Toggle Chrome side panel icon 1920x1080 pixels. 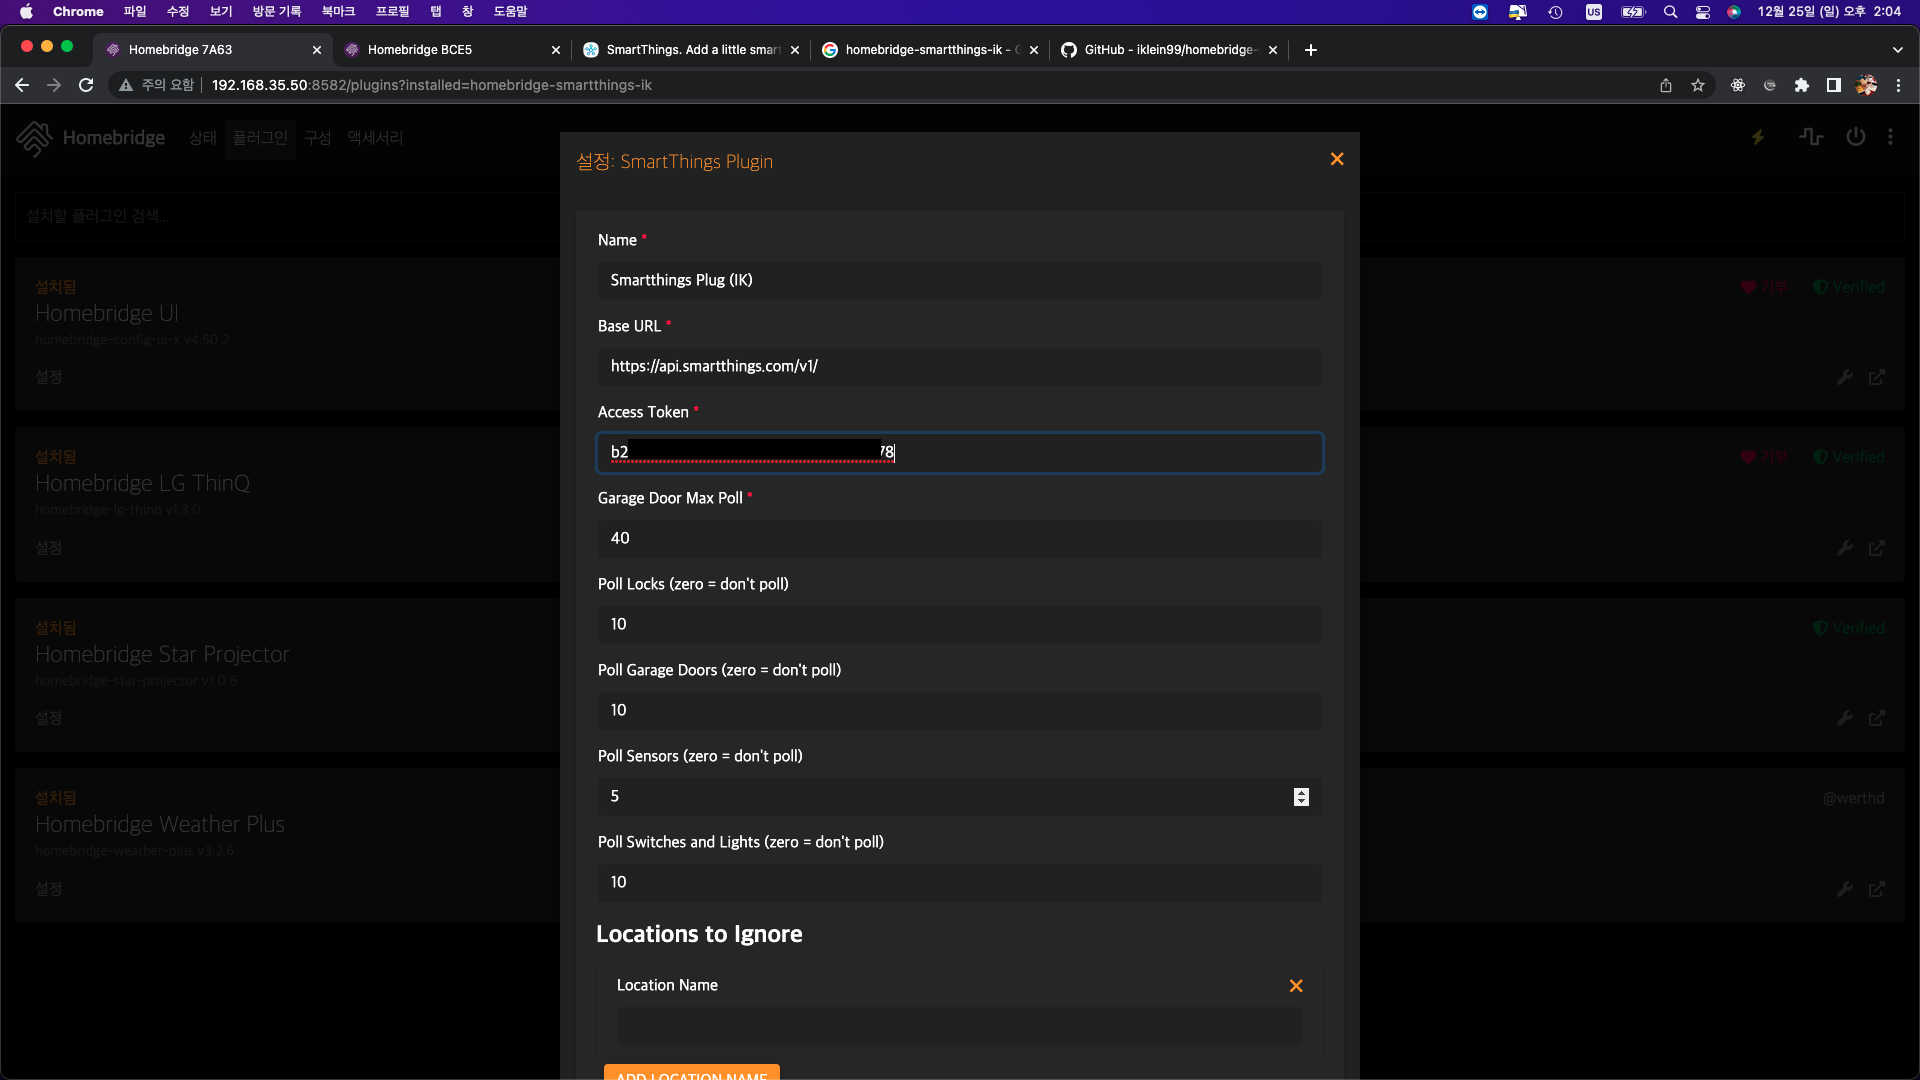pyautogui.click(x=1834, y=86)
